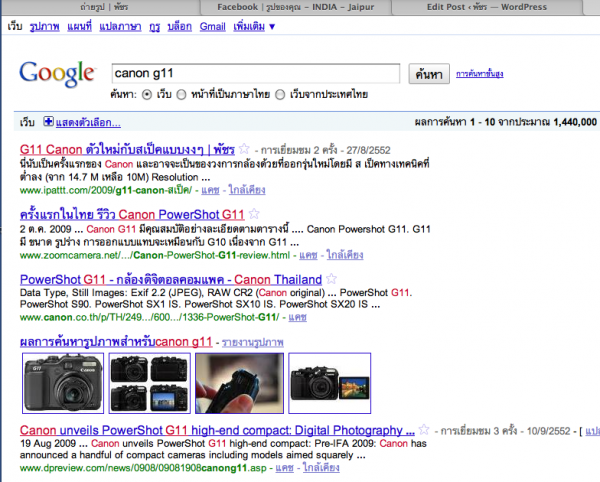Open ใกล้เคียง similar link for dpreview.com result
This screenshot has width=600, height=482.
coord(321,467)
